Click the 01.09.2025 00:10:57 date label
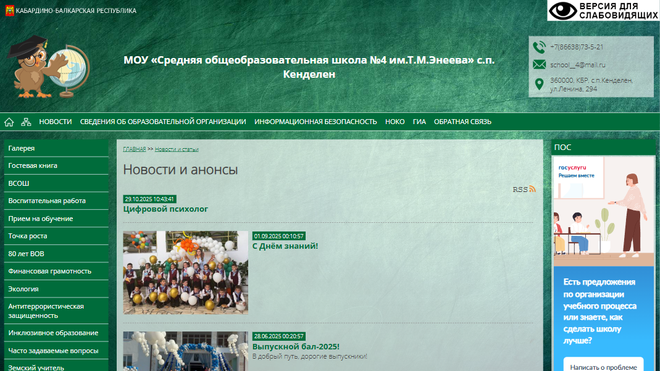The height and width of the screenshot is (371, 660). (x=279, y=236)
